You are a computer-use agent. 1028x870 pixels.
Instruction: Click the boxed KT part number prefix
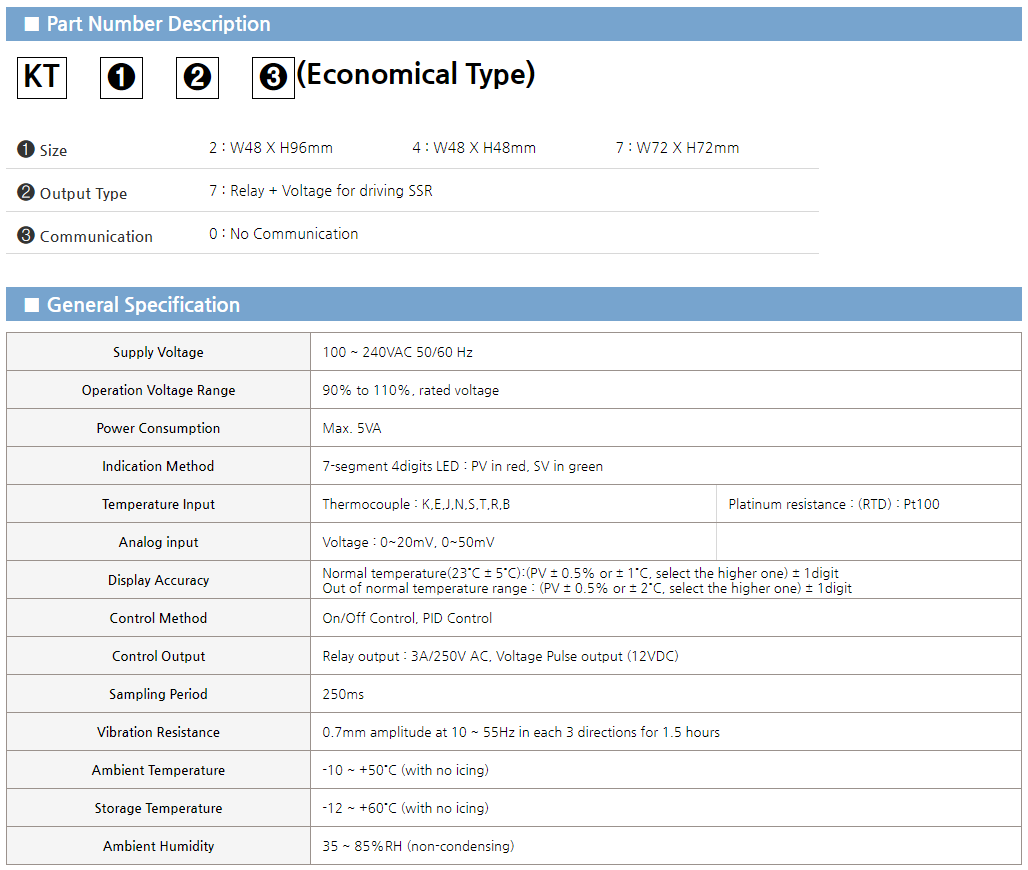(x=42, y=78)
